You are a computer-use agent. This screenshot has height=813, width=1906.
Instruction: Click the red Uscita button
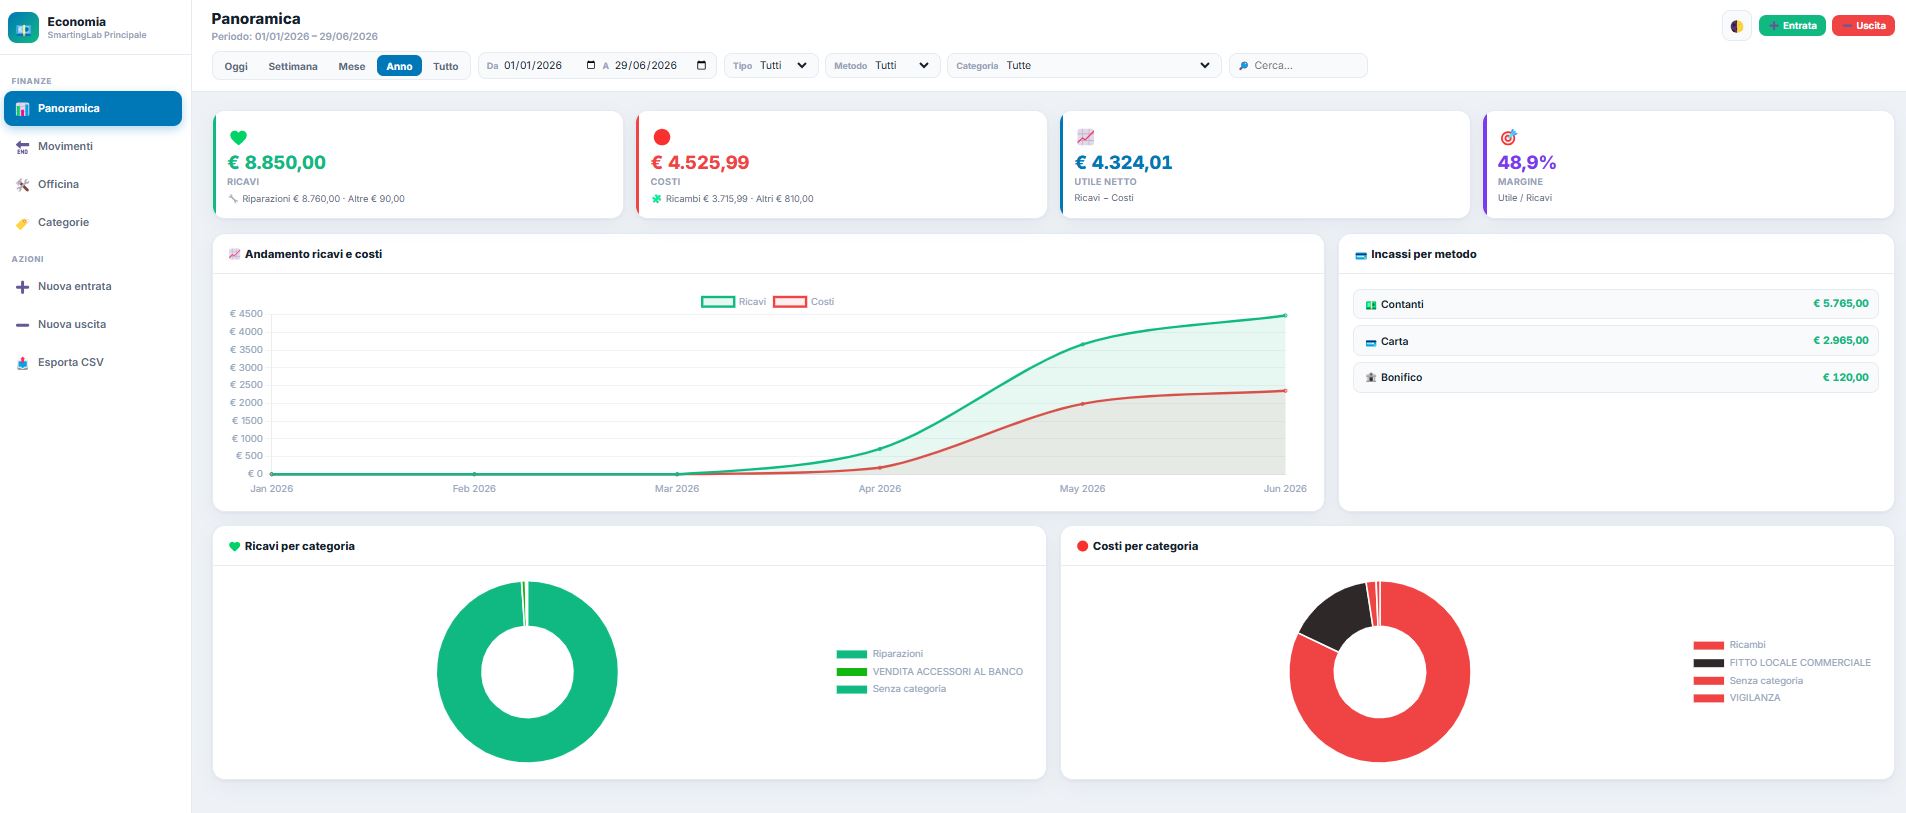pyautogui.click(x=1863, y=26)
